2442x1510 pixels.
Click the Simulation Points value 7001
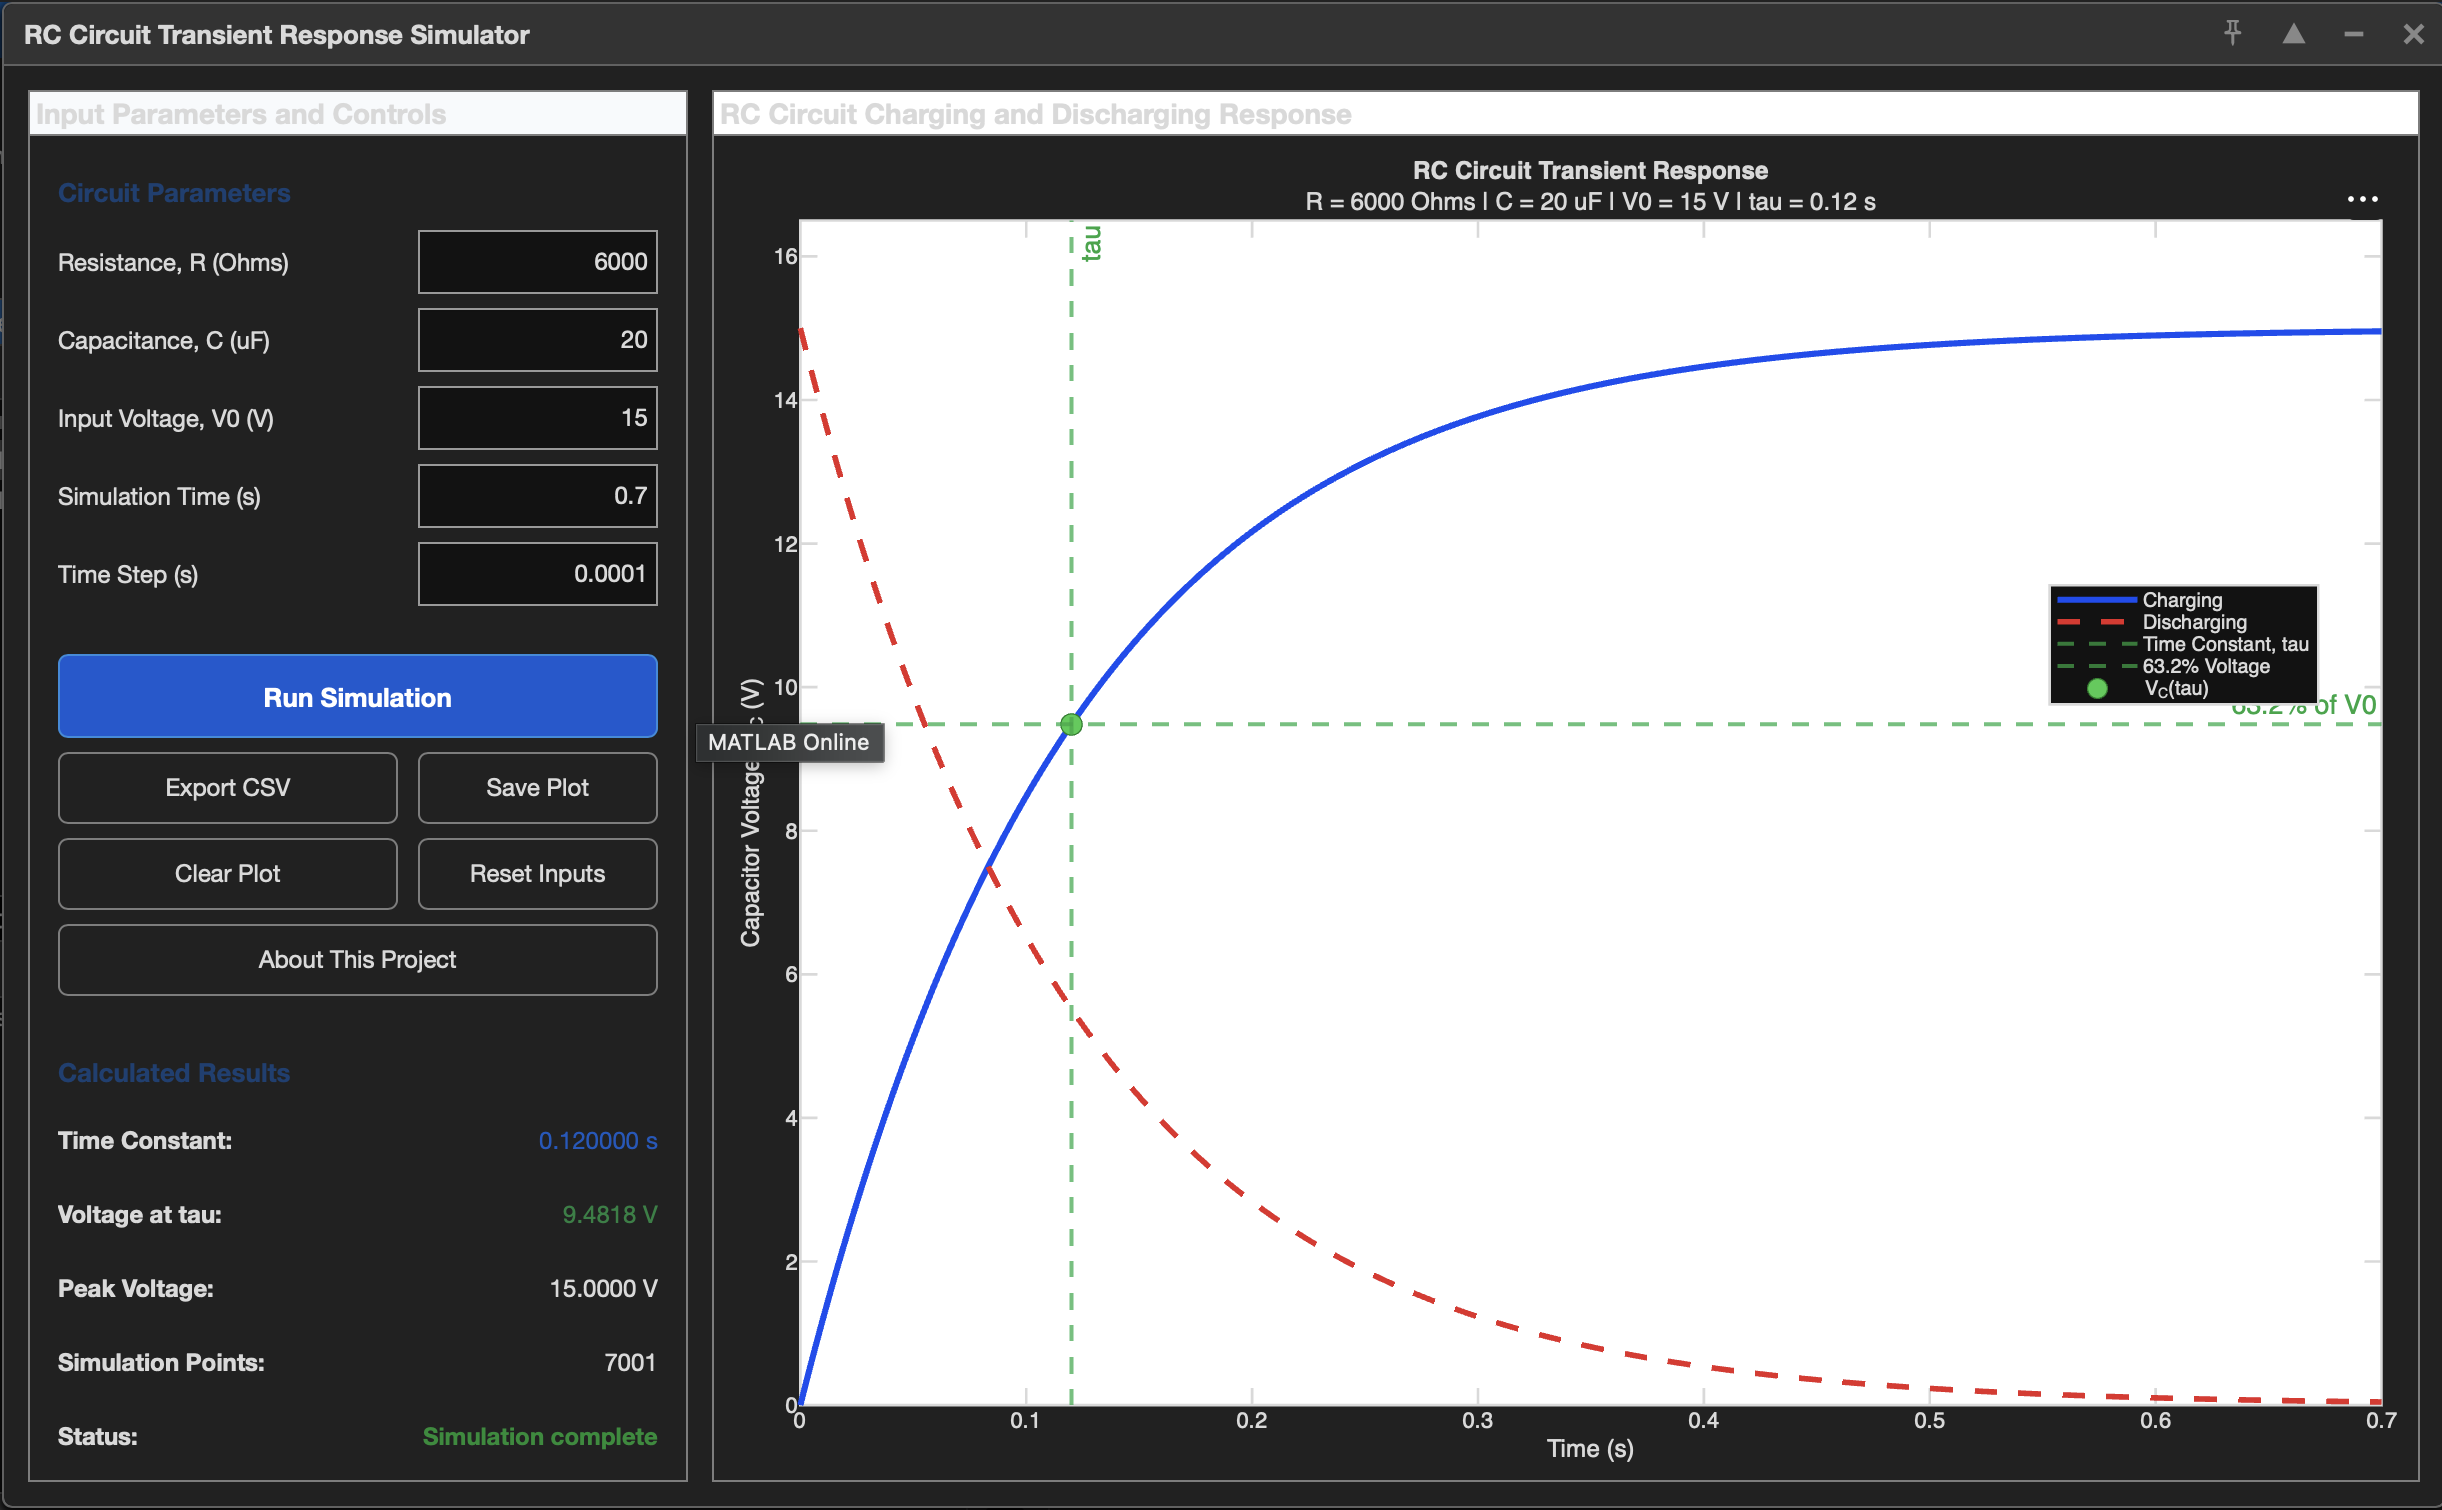coord(630,1363)
